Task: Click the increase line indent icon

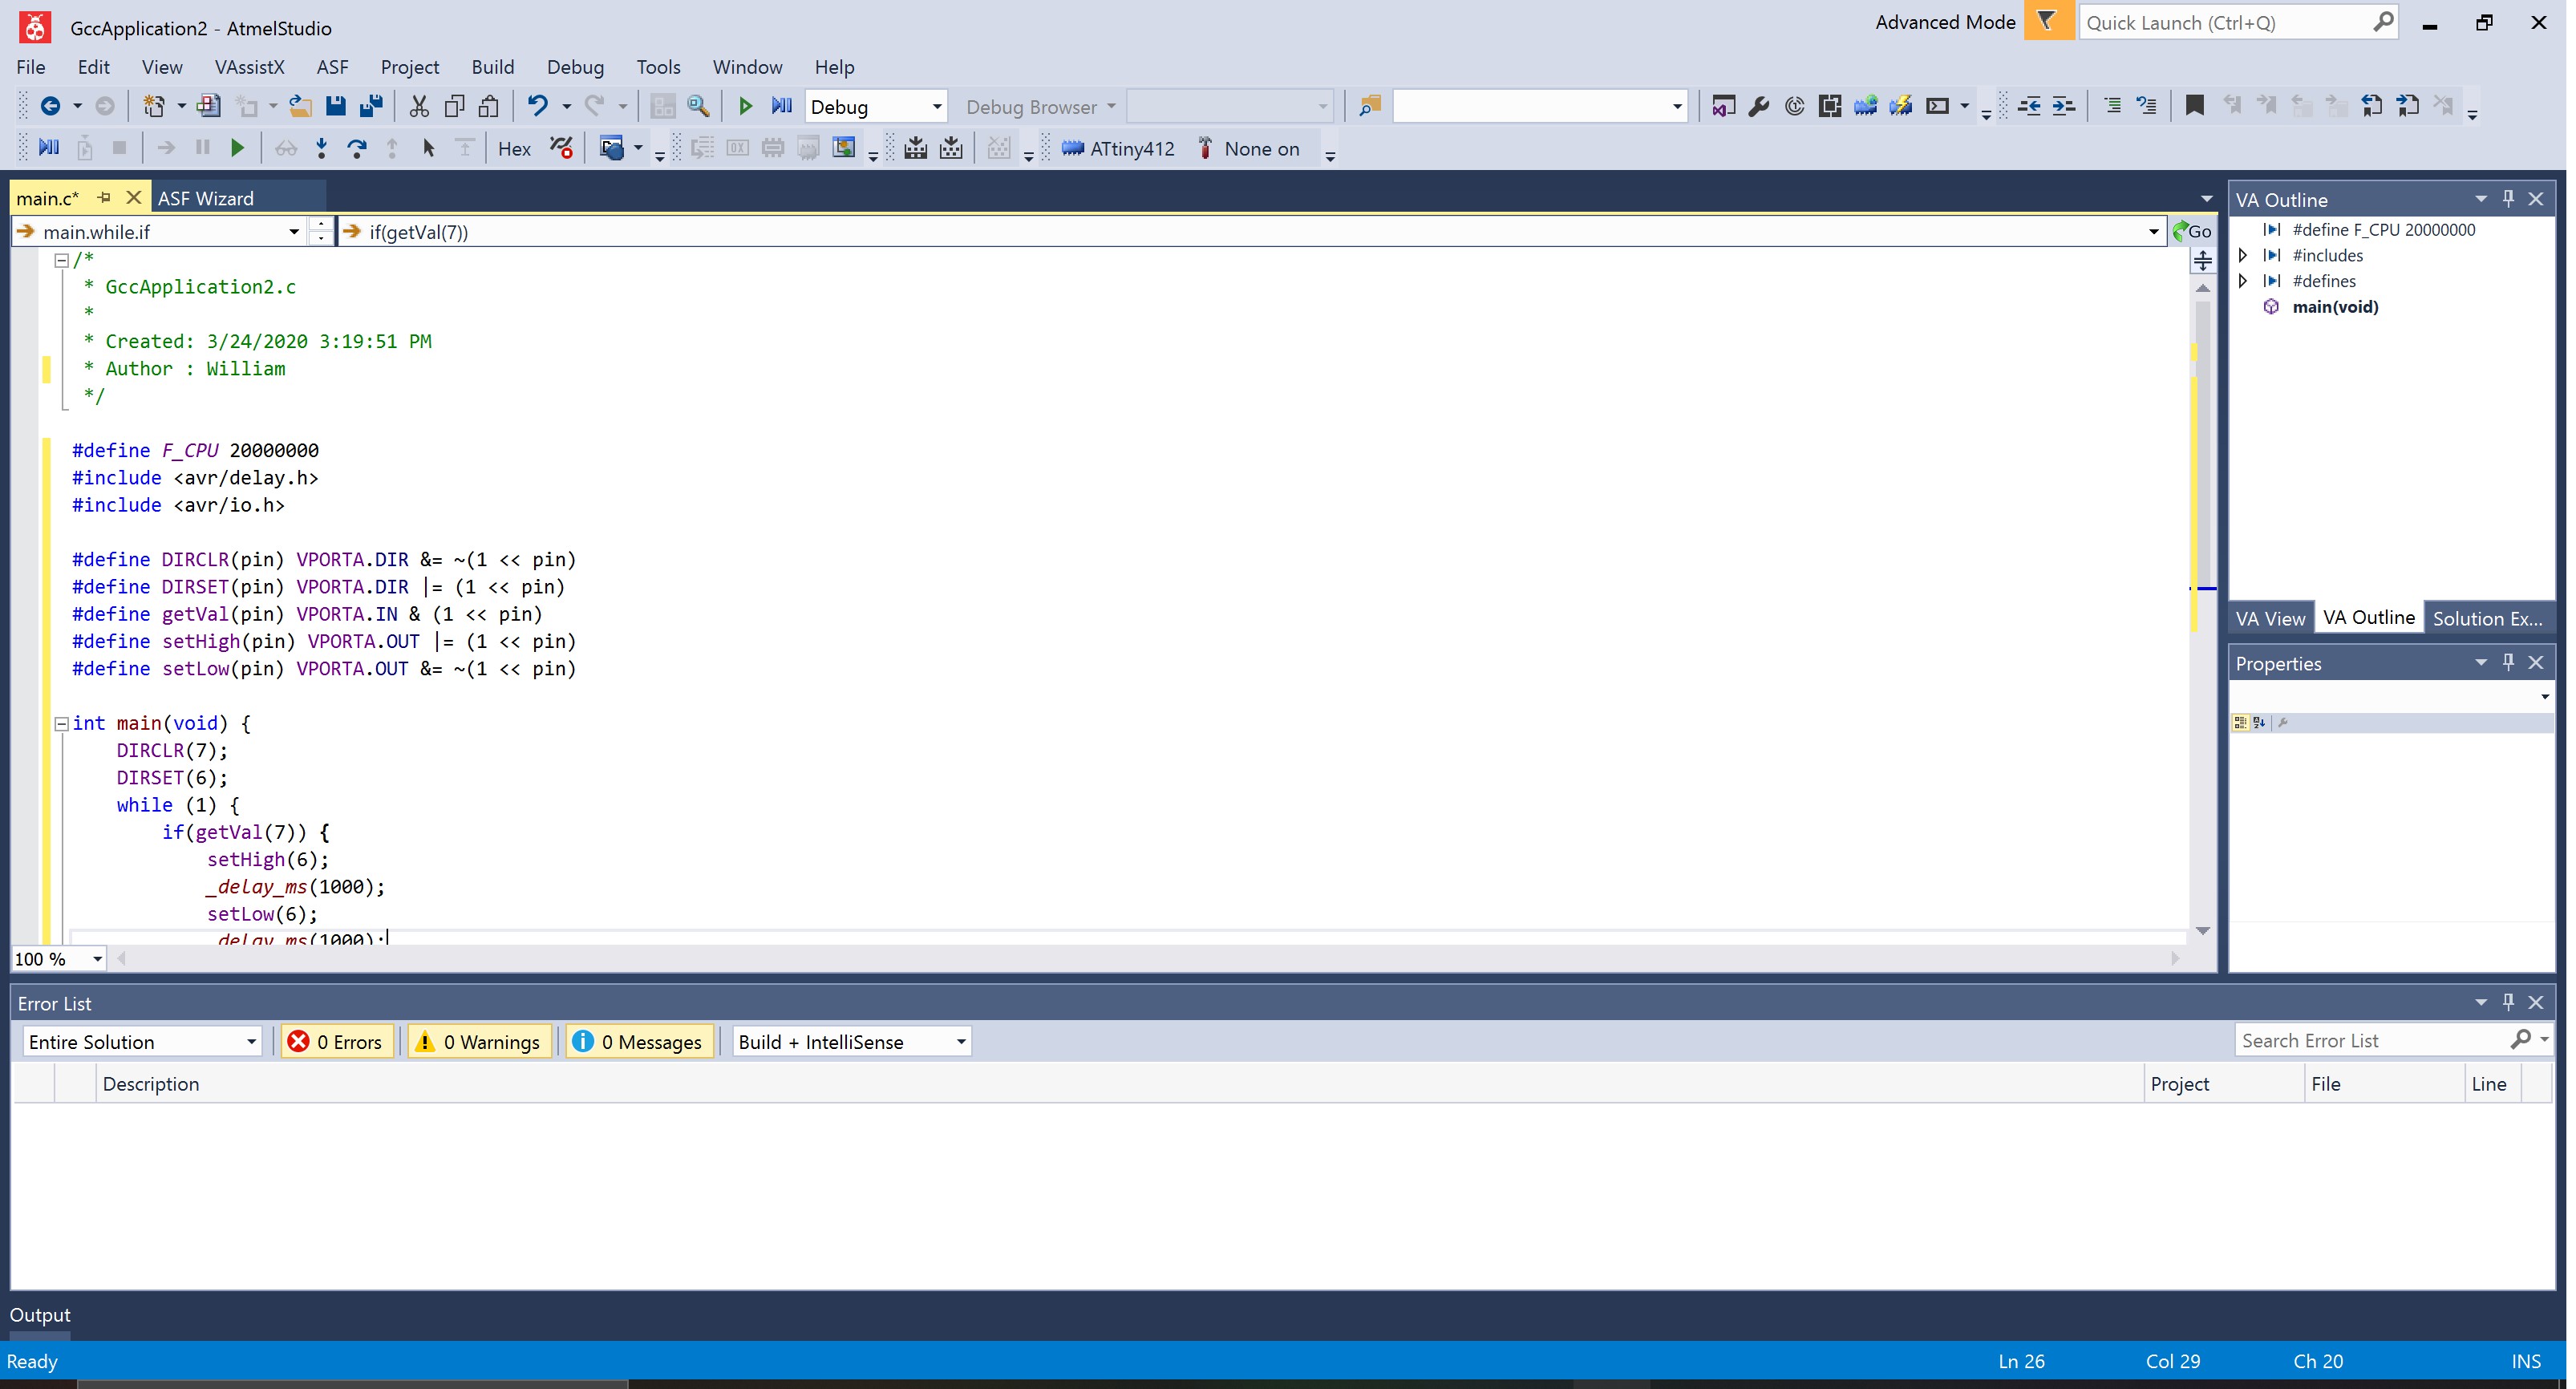Action: (2064, 105)
